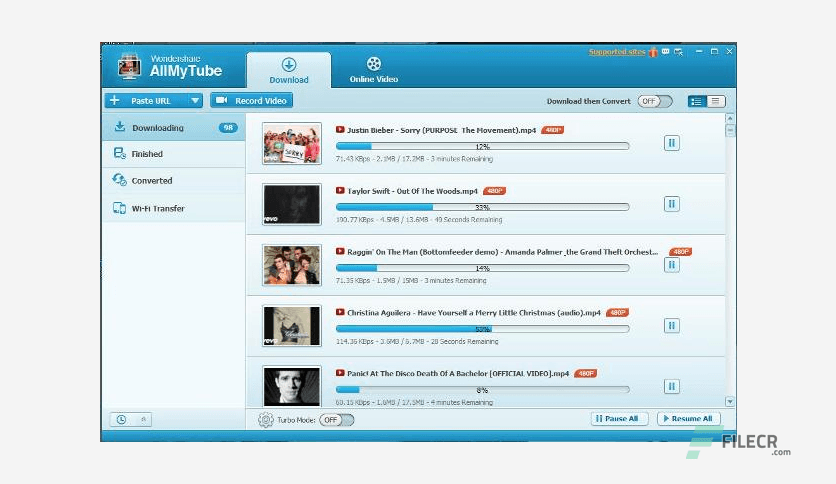
Task: Select 'Taylor Swift - Out Of The Woods.mp4' title
Action: click(412, 191)
